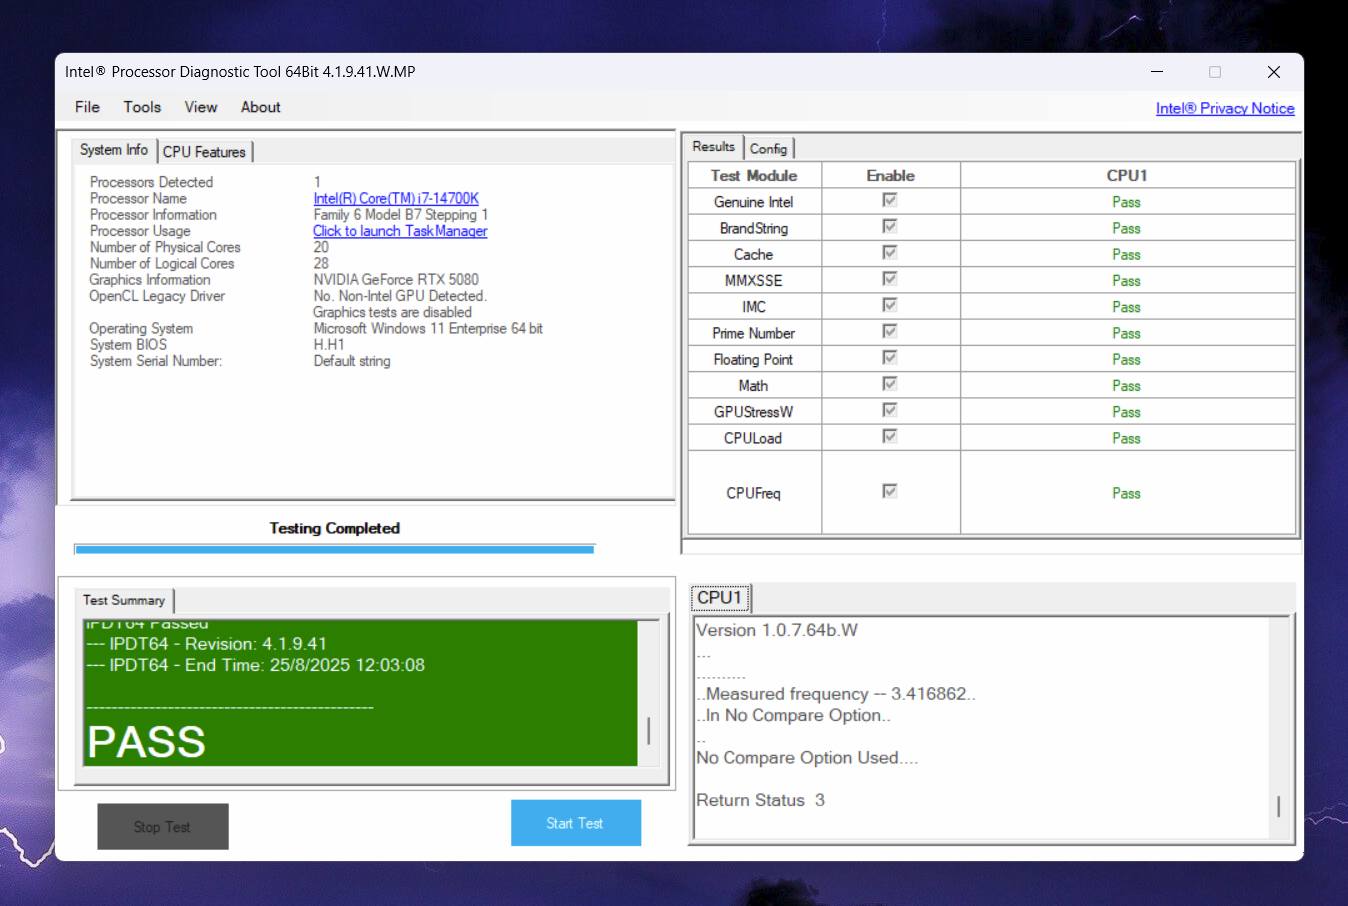This screenshot has width=1348, height=906.
Task: Click the System Serial Number label
Action: (x=156, y=361)
